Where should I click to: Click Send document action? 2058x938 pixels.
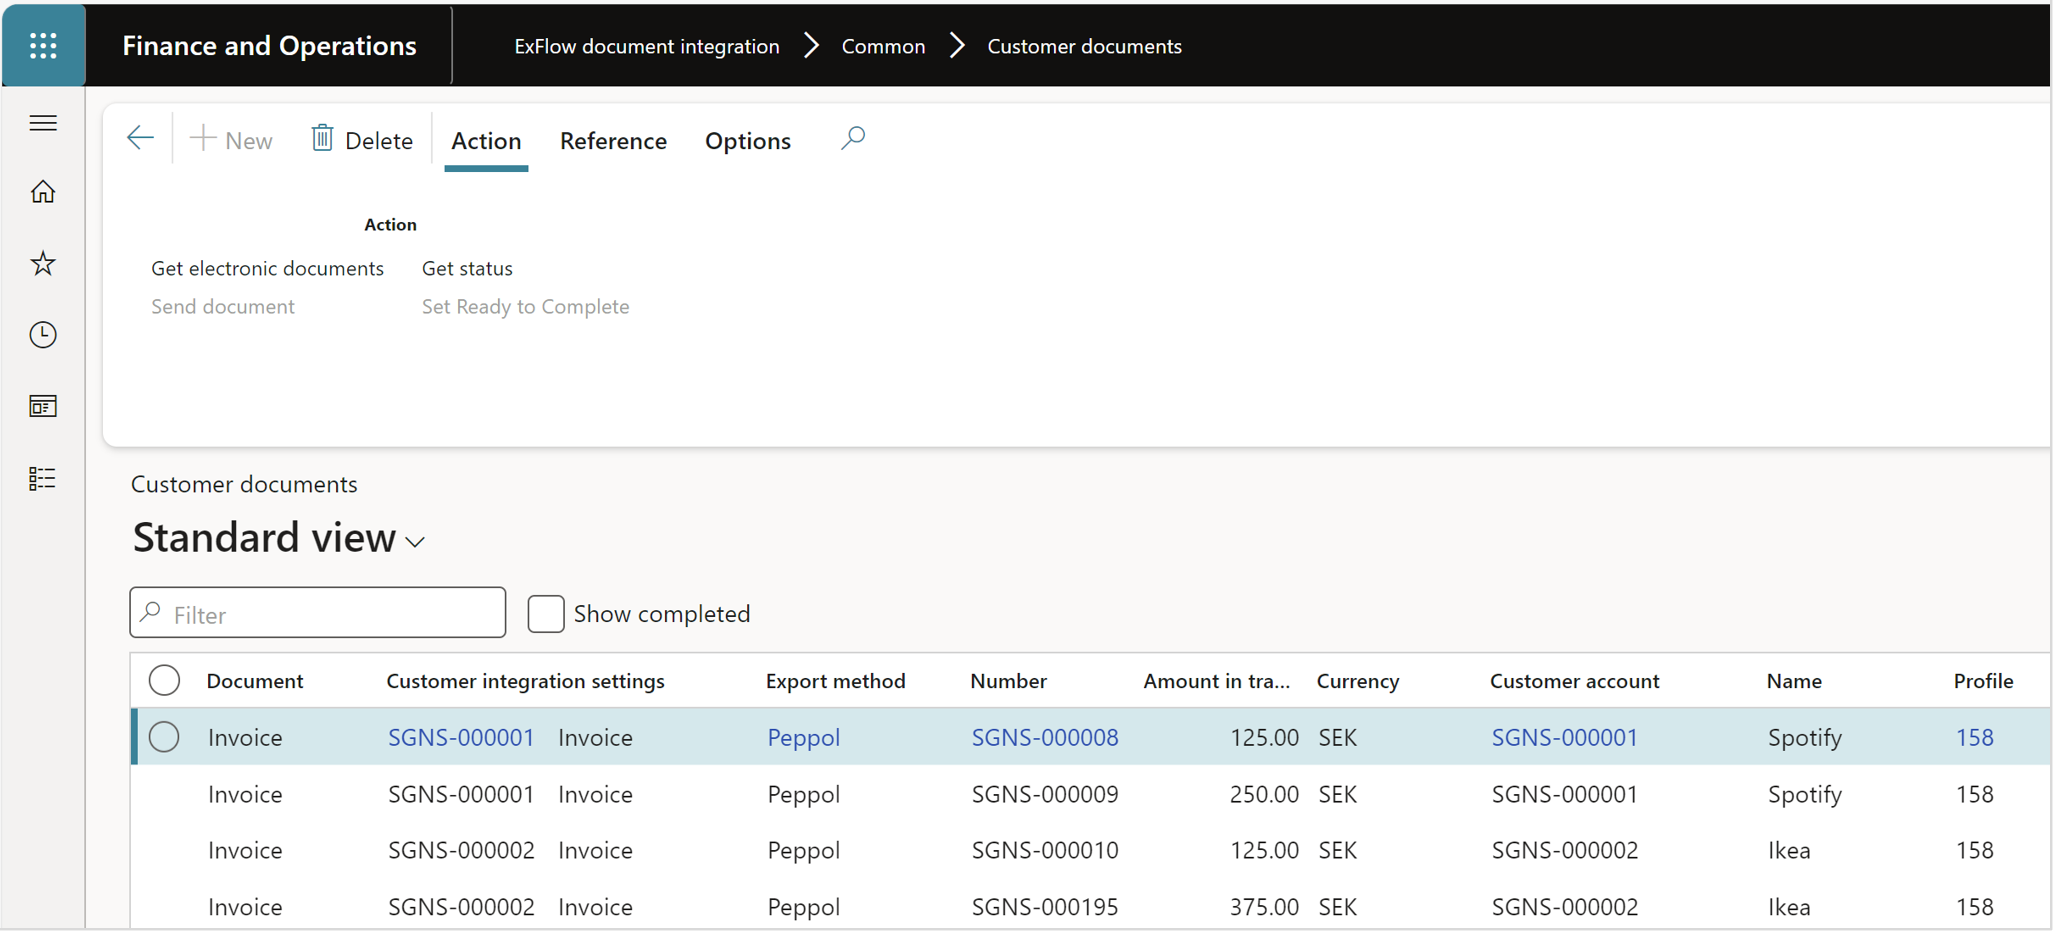pyautogui.click(x=223, y=307)
